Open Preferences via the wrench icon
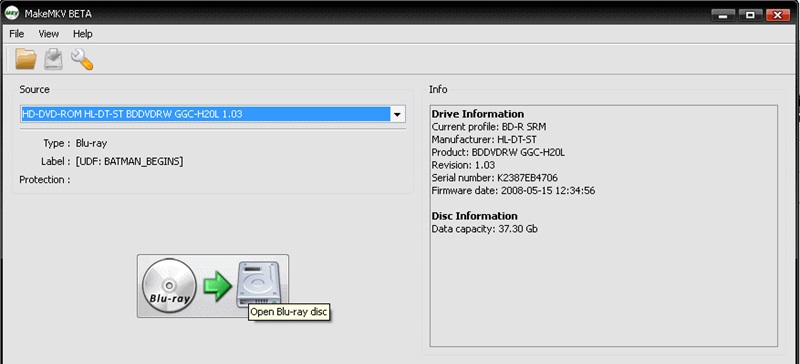Viewport: 800px width, 364px height. (82, 59)
